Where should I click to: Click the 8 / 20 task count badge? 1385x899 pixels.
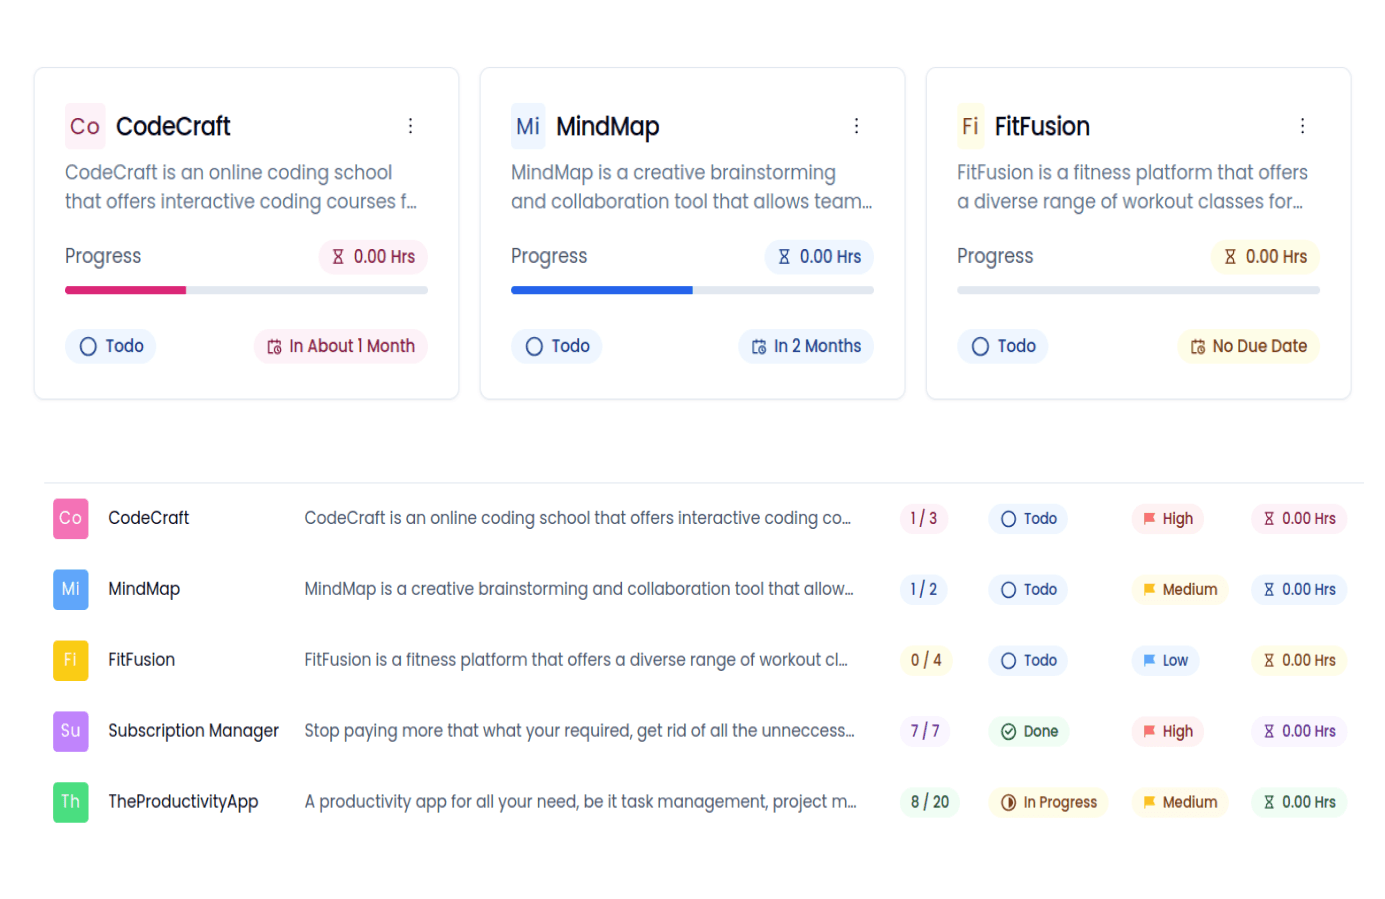click(x=929, y=802)
